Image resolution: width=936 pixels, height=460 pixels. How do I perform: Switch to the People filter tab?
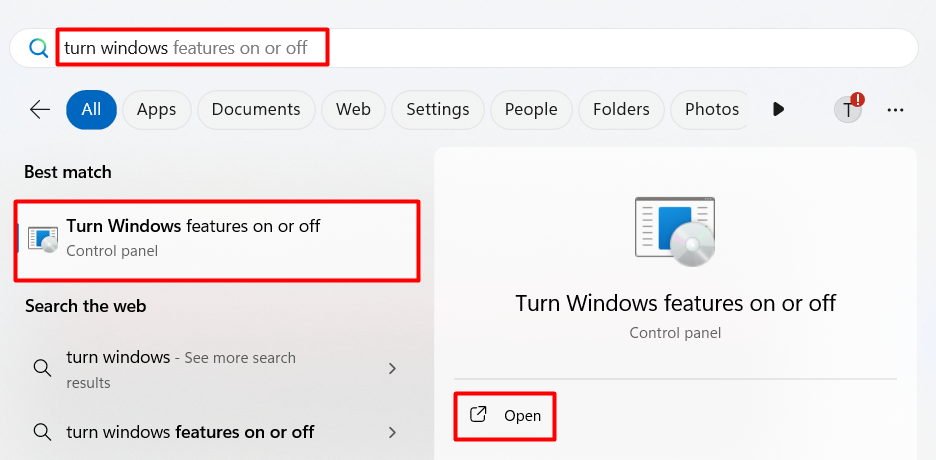pyautogui.click(x=531, y=110)
